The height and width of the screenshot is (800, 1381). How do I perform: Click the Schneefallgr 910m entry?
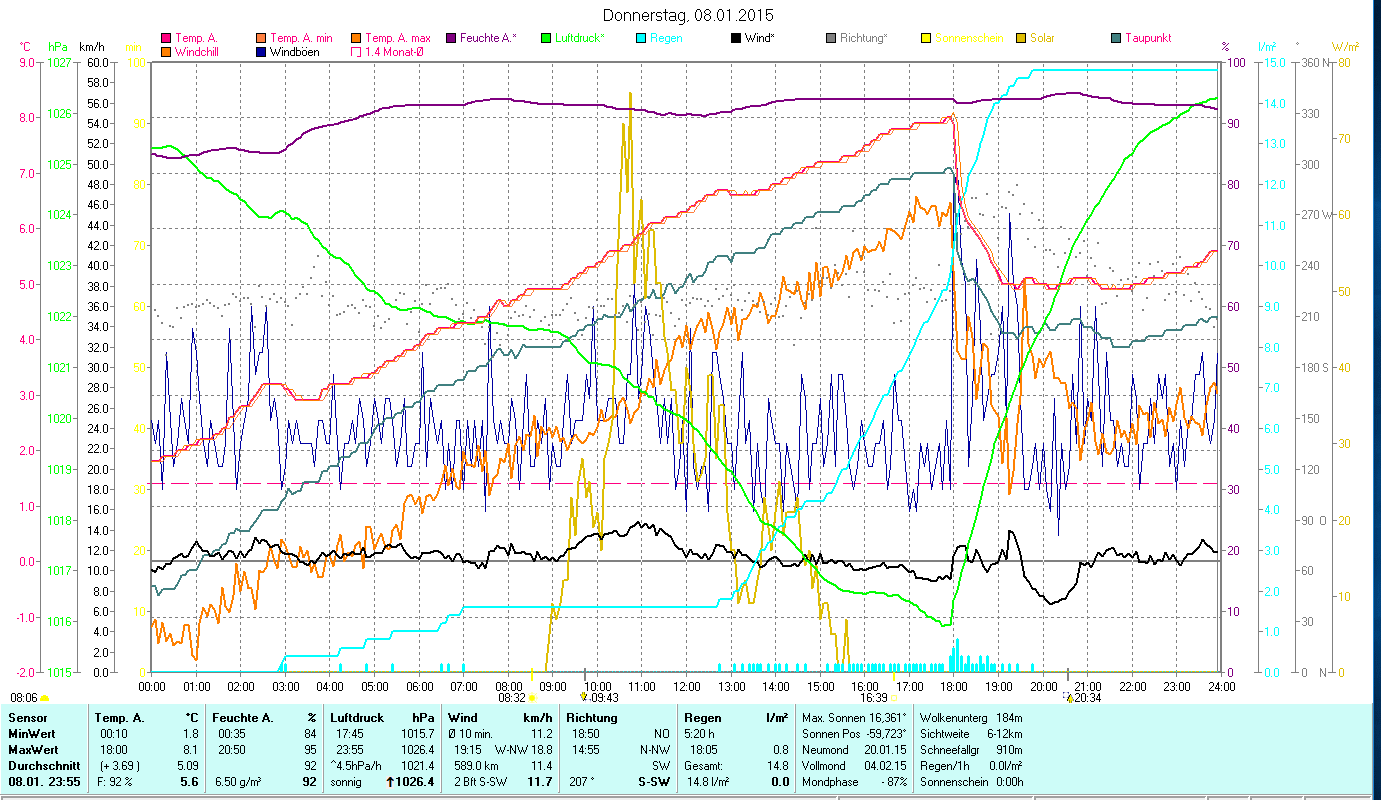click(970, 749)
